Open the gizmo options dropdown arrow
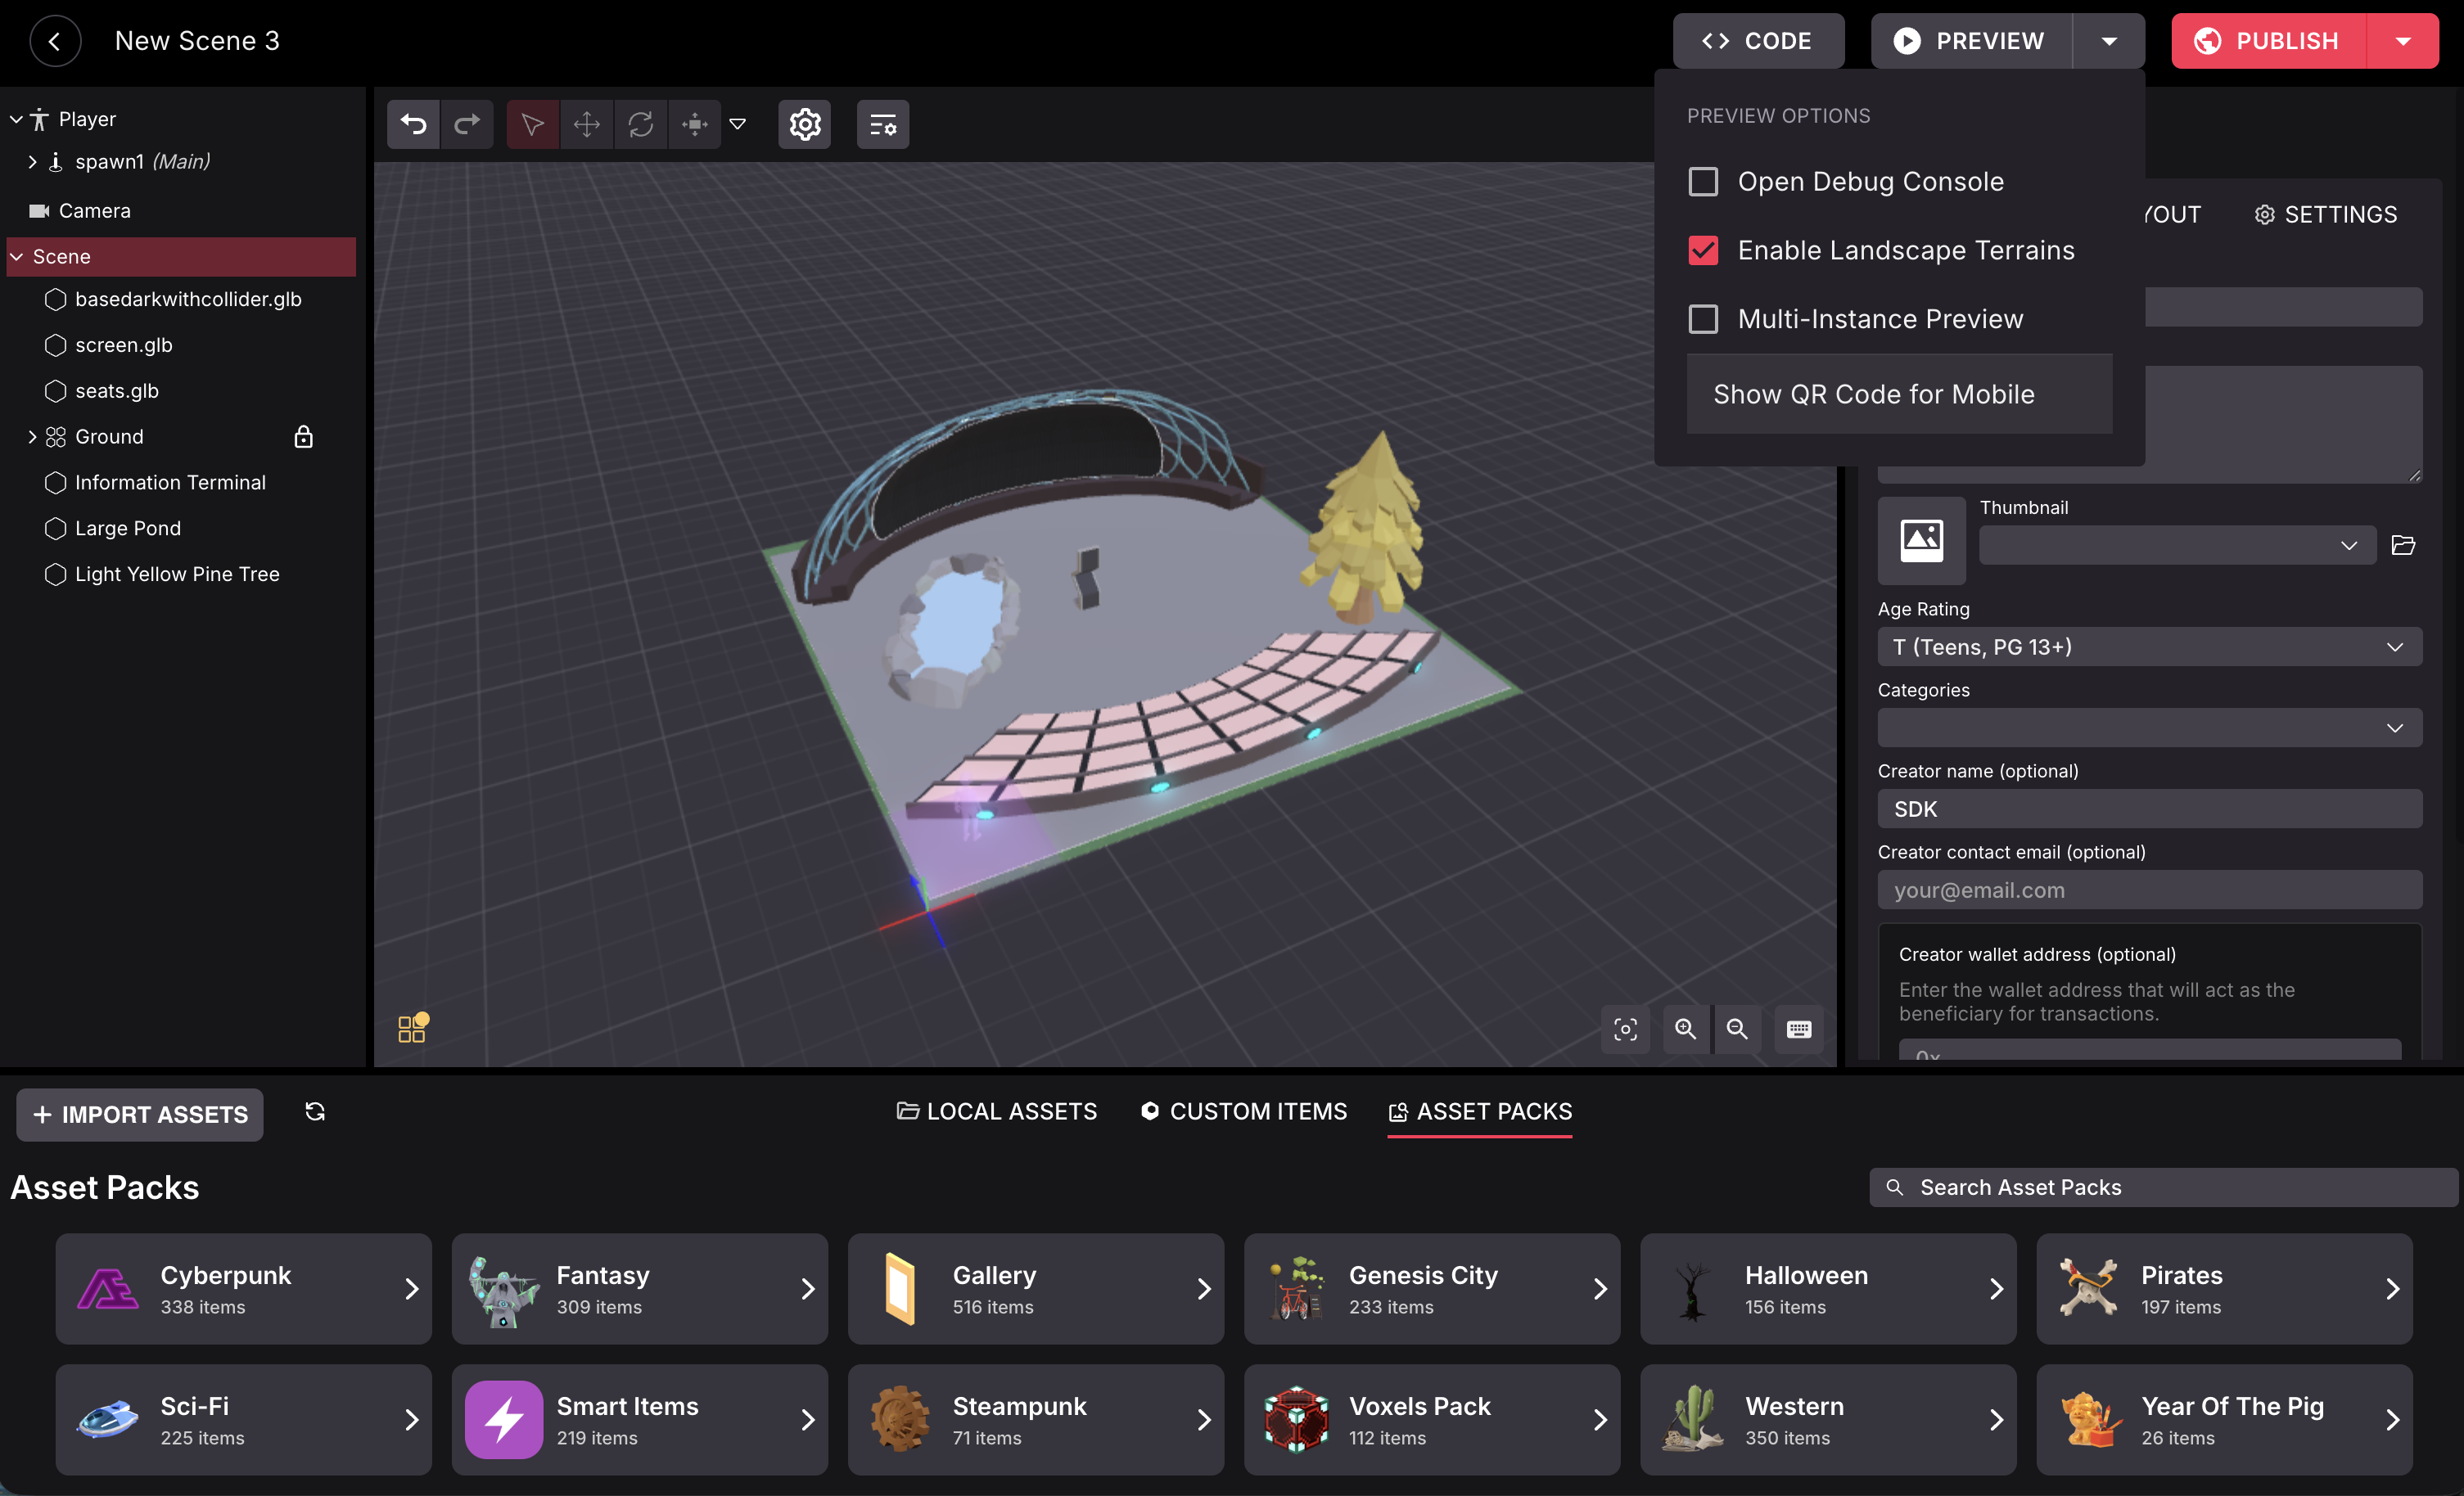2464x1496 pixels. [x=738, y=124]
